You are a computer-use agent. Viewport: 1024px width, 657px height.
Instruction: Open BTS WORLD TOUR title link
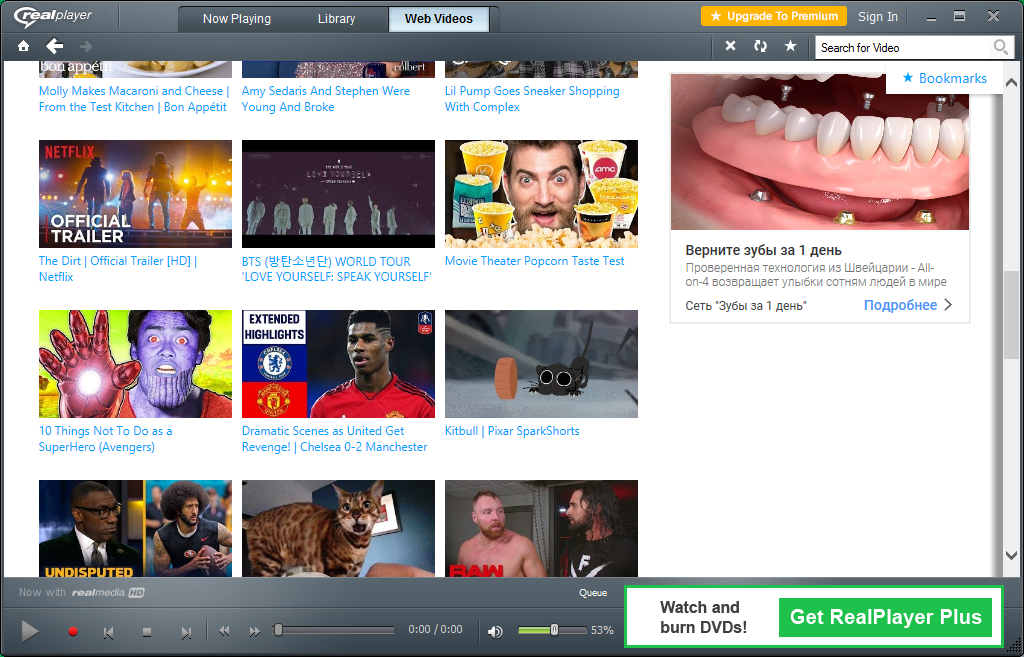click(x=337, y=269)
